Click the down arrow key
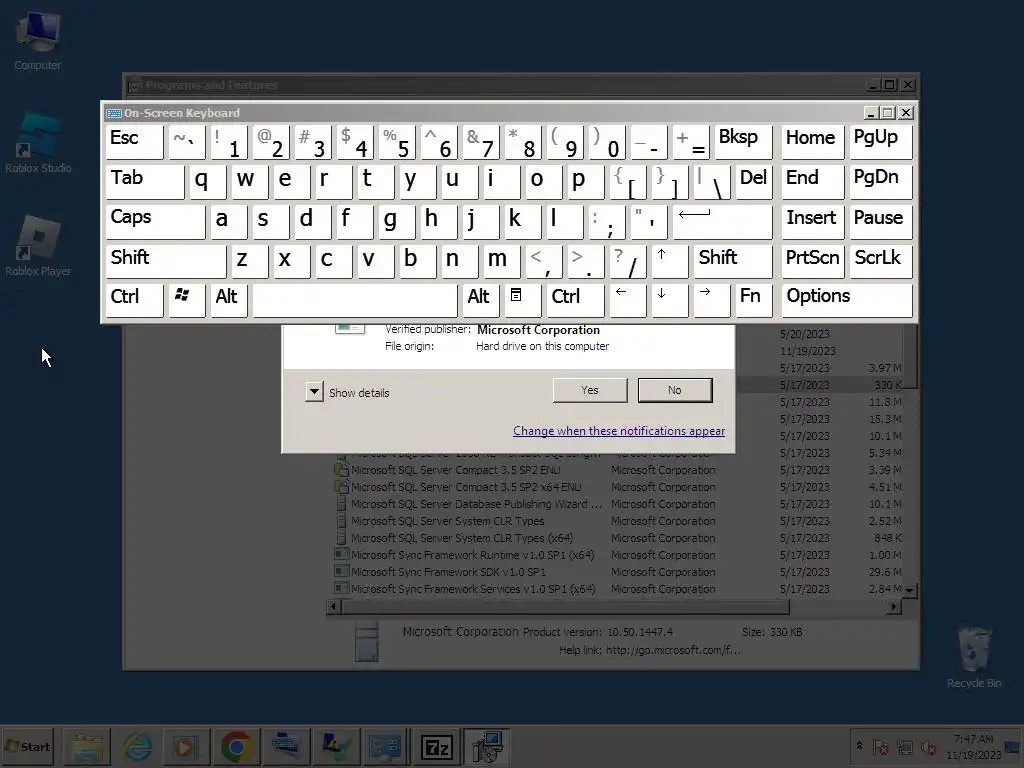 point(669,301)
